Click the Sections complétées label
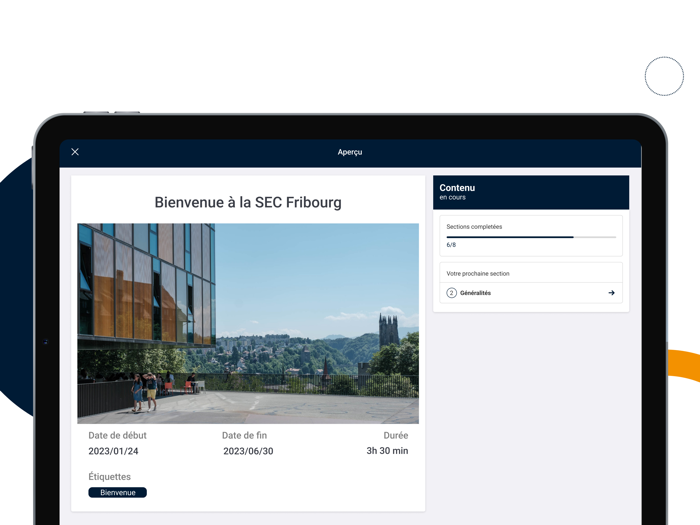The width and height of the screenshot is (700, 525). 474,227
